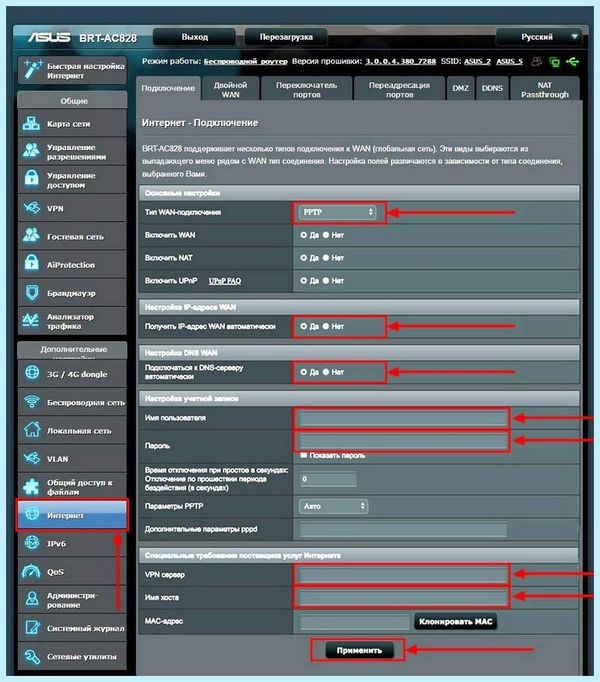The image size is (600, 682).
Task: Click the green USB status icon
Action: pyautogui.click(x=573, y=62)
